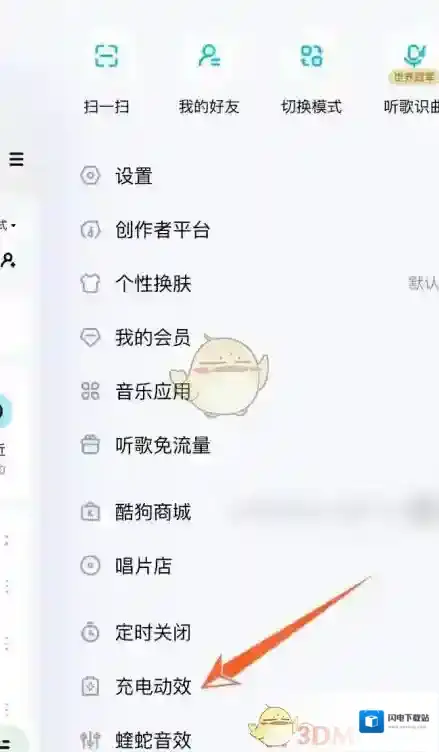Viewport: 439px width, 752px height.
Task: Open 我的好友 friends icon
Action: 209,55
